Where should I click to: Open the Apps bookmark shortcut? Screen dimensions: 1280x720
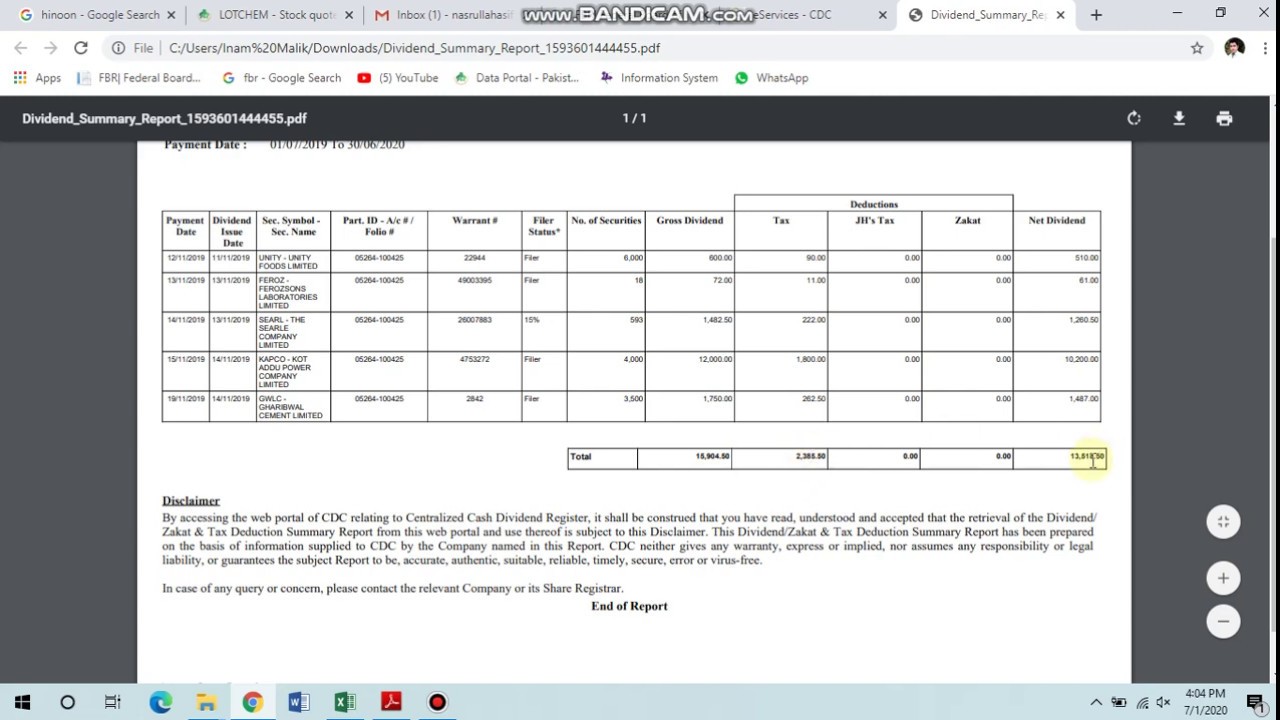(x=37, y=78)
